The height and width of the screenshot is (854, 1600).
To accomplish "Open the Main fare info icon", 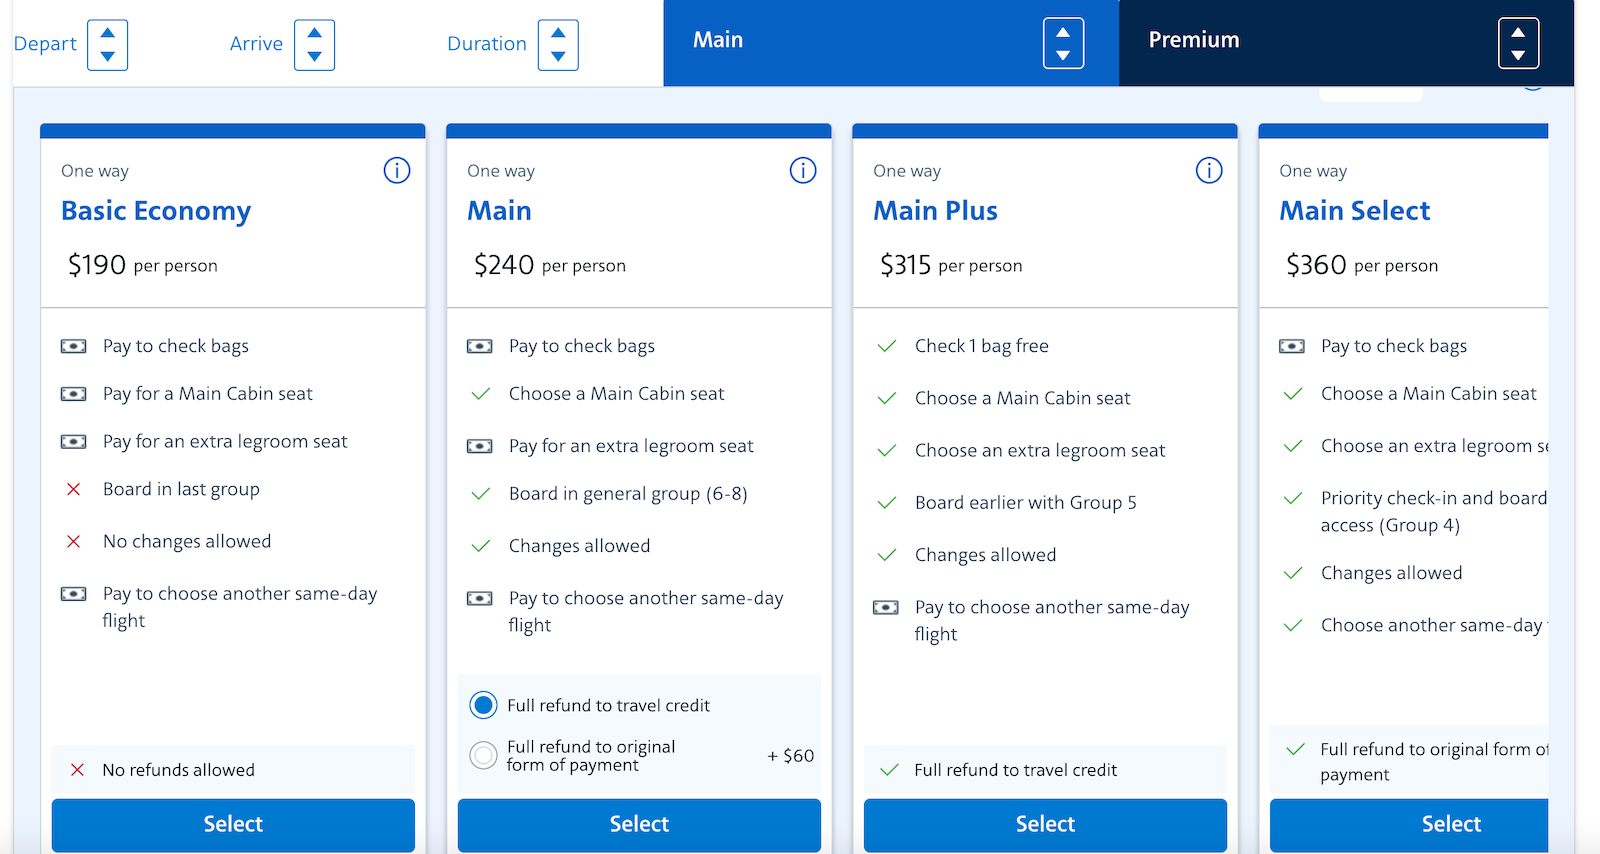I will pyautogui.click(x=803, y=171).
